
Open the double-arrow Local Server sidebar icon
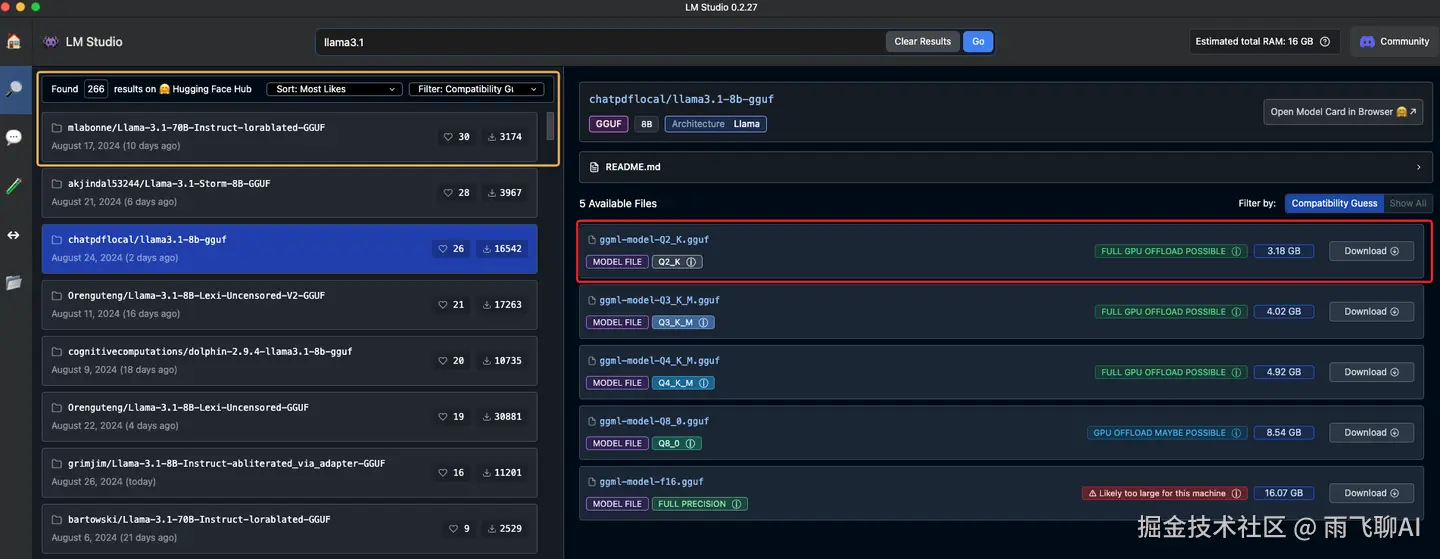(x=14, y=235)
